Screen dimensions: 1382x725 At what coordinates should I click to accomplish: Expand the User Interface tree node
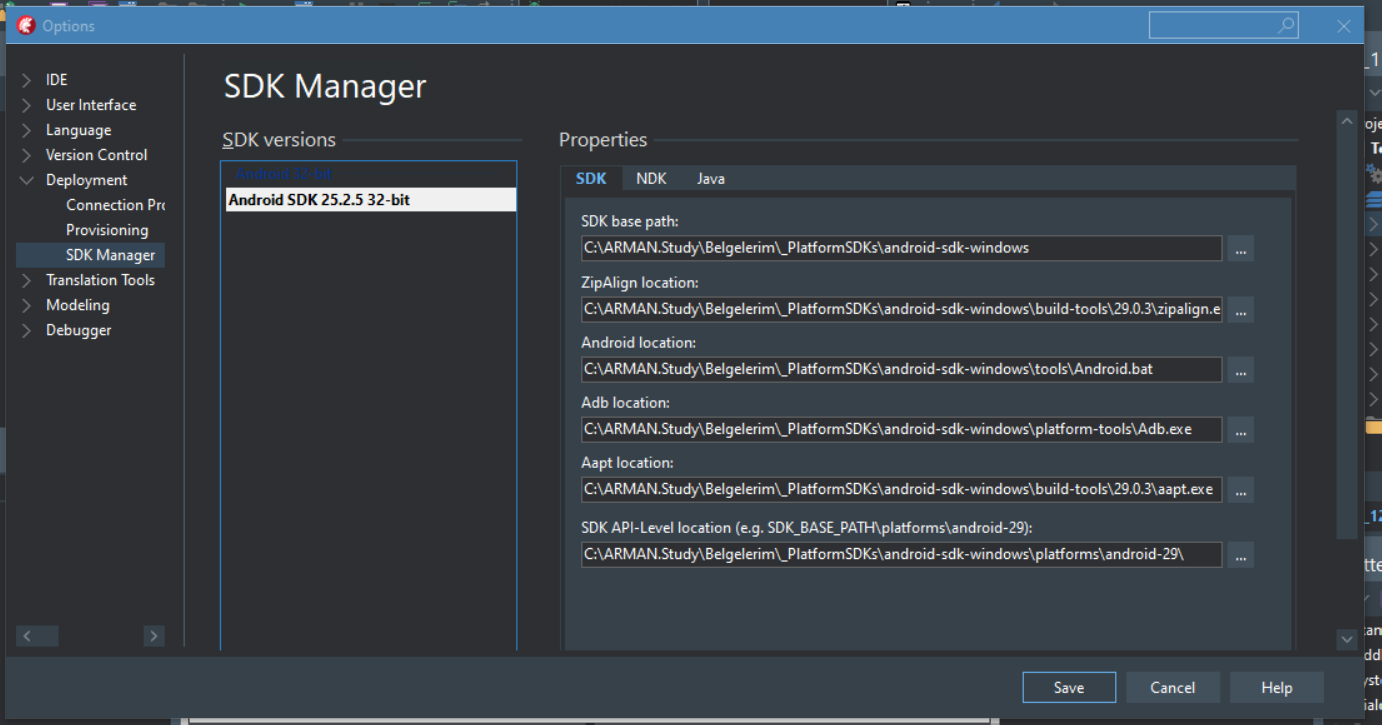coord(27,105)
